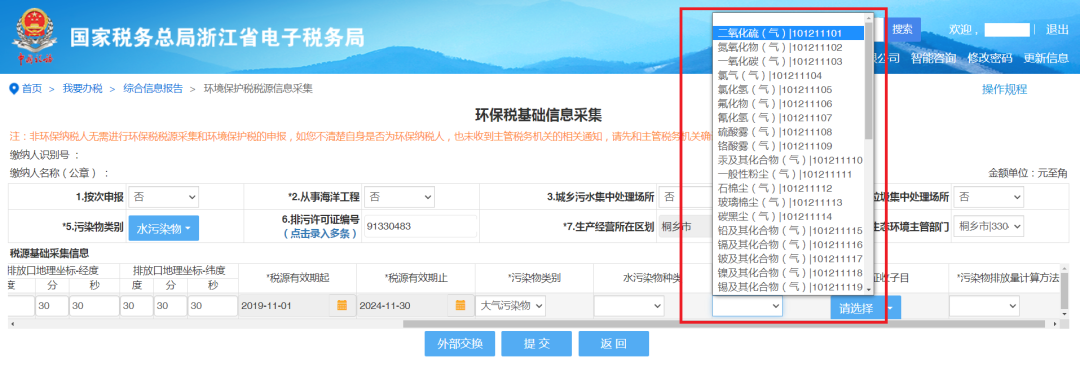The height and width of the screenshot is (375, 1080).
Task: Choose 铬酸雾（气）|101211109 from list
Action: pos(788,146)
